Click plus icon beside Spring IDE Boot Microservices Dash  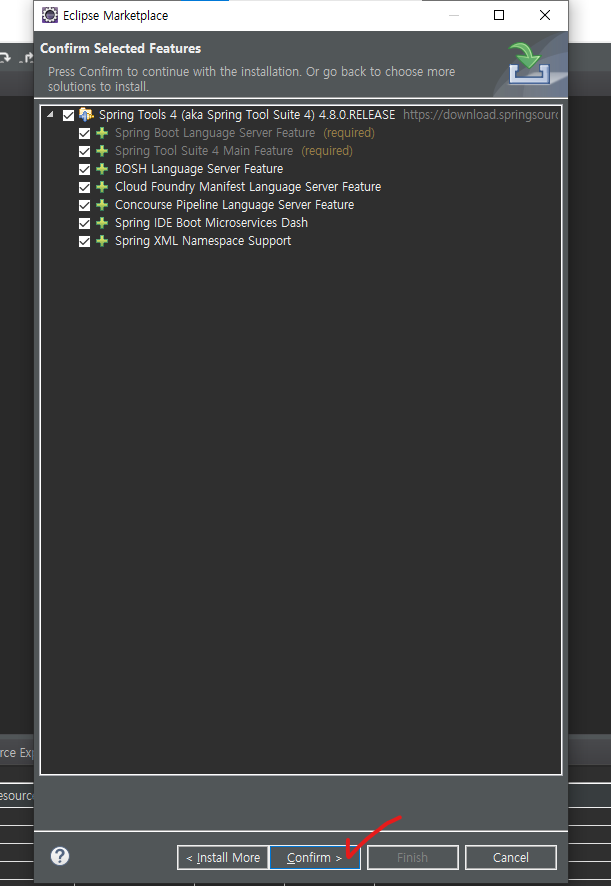pyautogui.click(x=102, y=223)
